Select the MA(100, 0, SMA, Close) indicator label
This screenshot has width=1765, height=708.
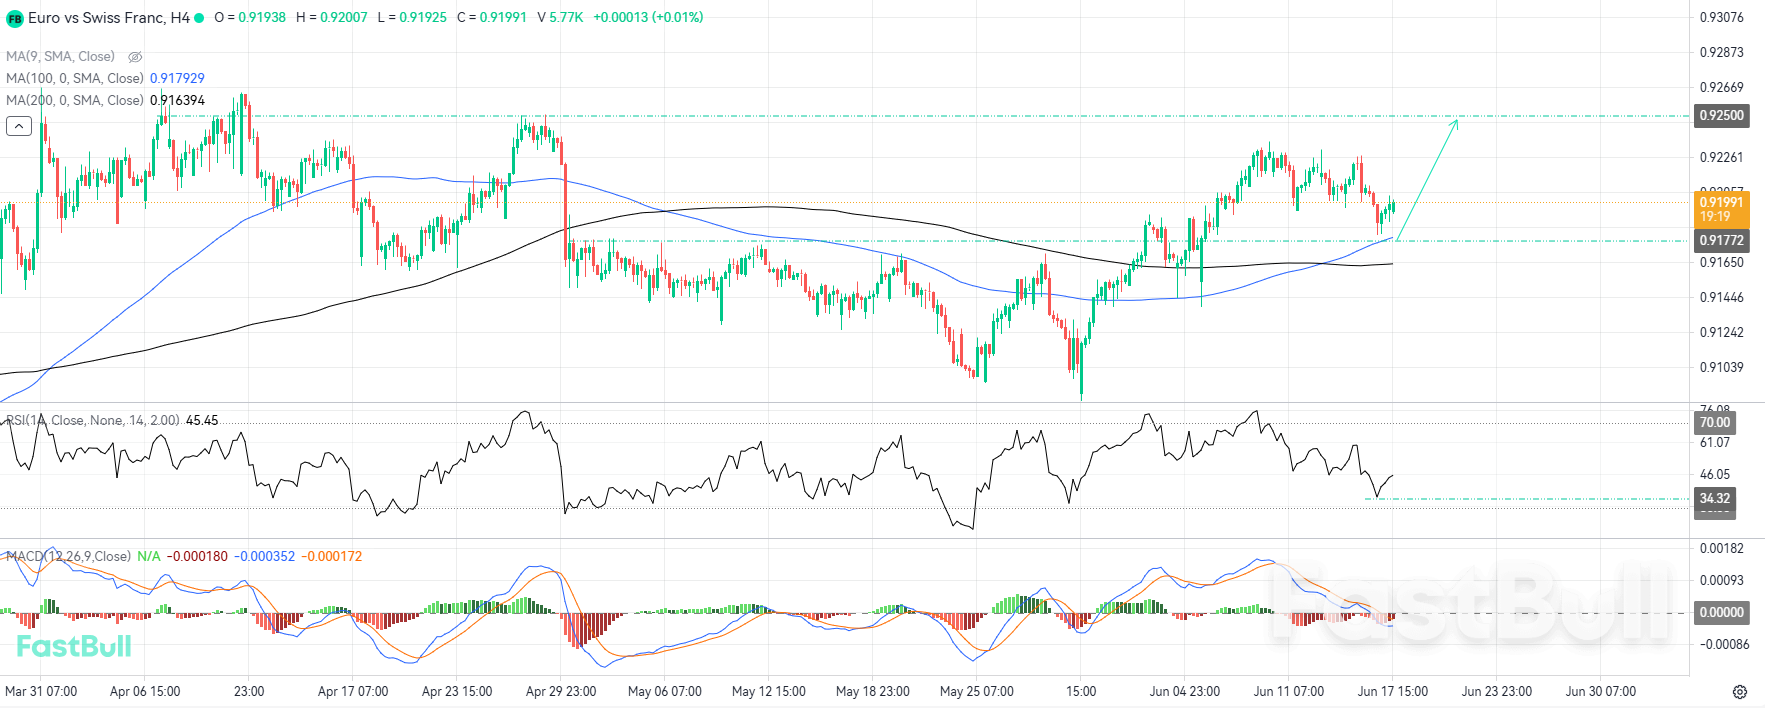[75, 78]
